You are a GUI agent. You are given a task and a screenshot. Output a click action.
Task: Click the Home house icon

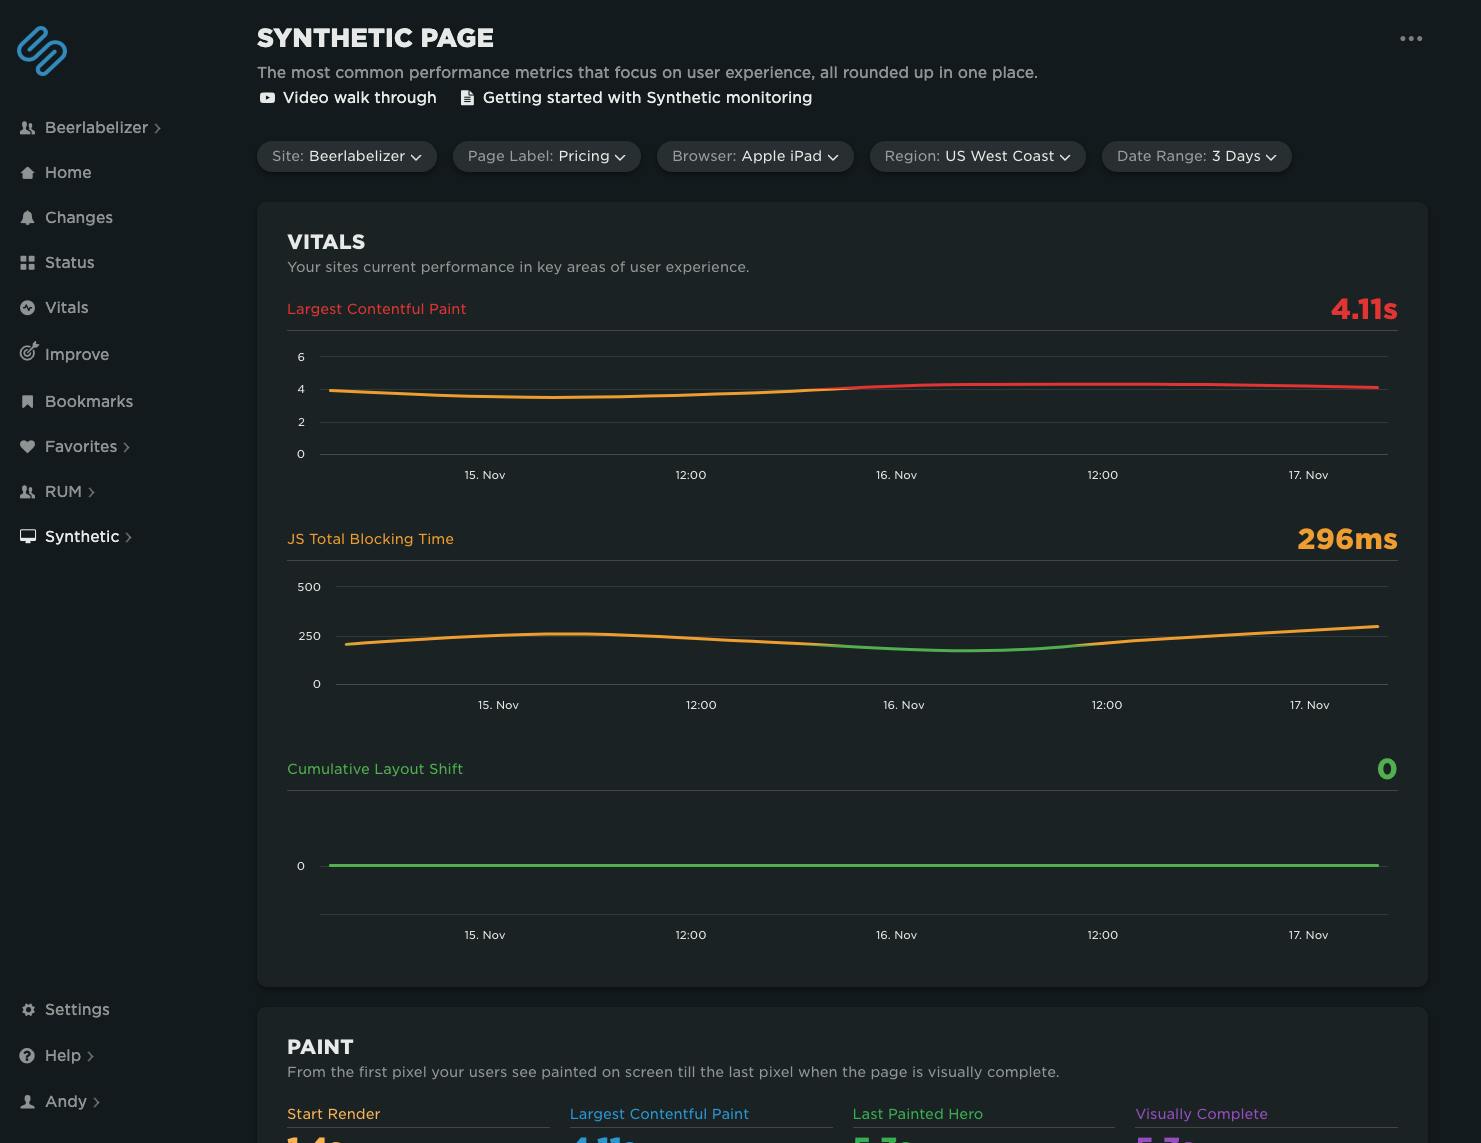[x=28, y=173]
